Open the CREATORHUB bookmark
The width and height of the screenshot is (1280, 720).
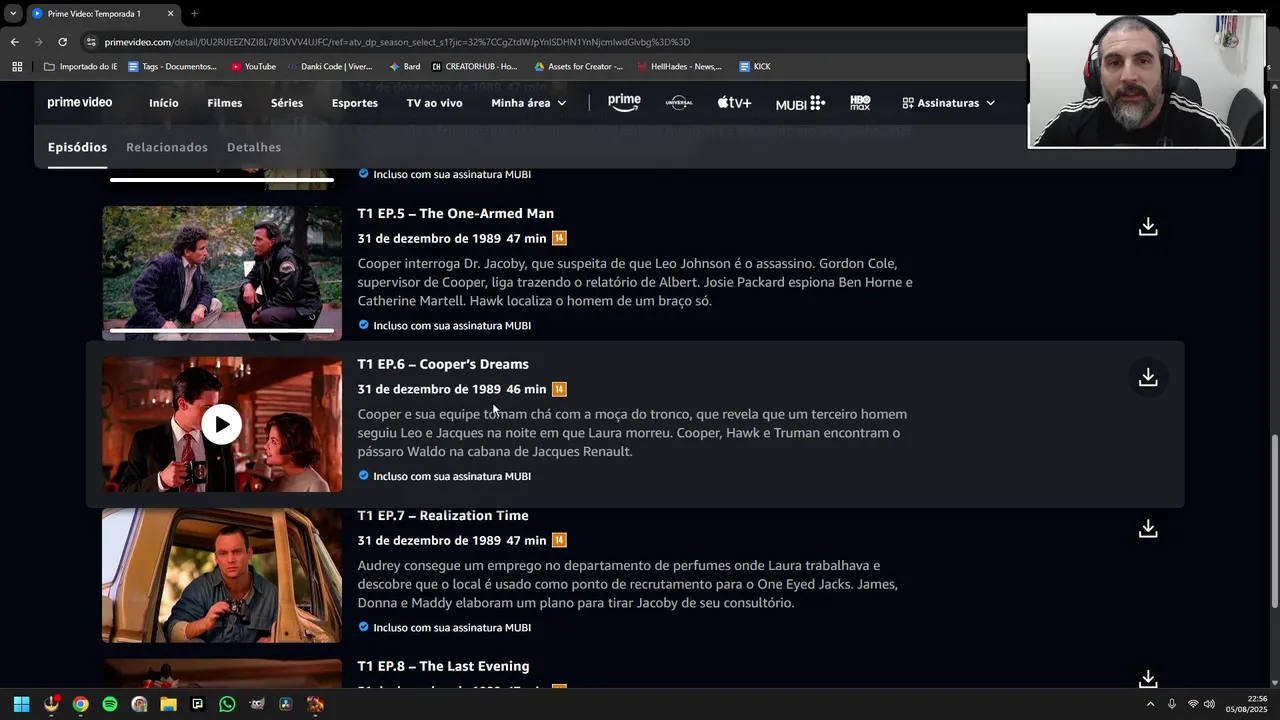(x=475, y=67)
